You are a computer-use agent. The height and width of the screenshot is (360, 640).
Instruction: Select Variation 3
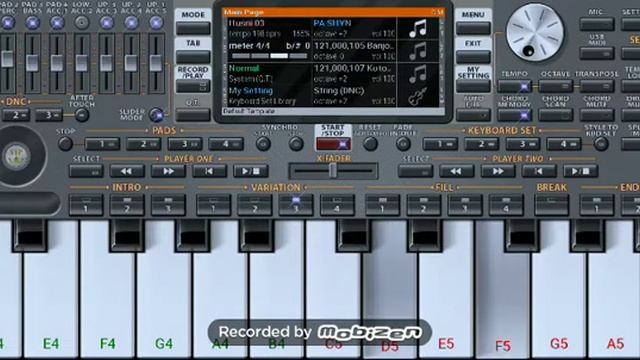(x=296, y=204)
